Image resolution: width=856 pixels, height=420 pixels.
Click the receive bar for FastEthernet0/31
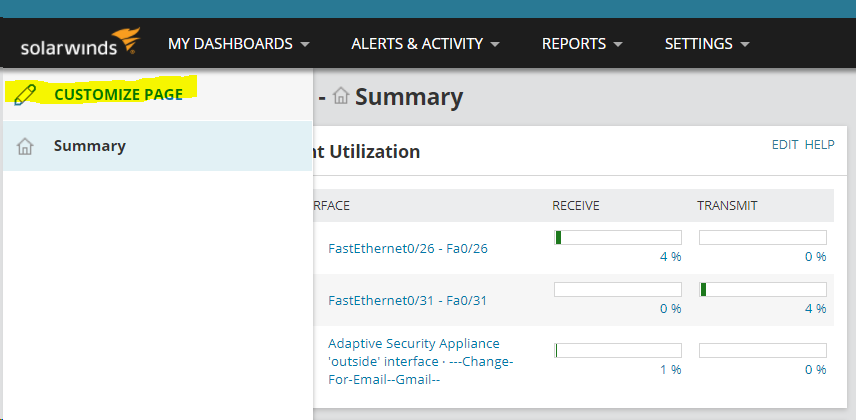click(x=617, y=289)
